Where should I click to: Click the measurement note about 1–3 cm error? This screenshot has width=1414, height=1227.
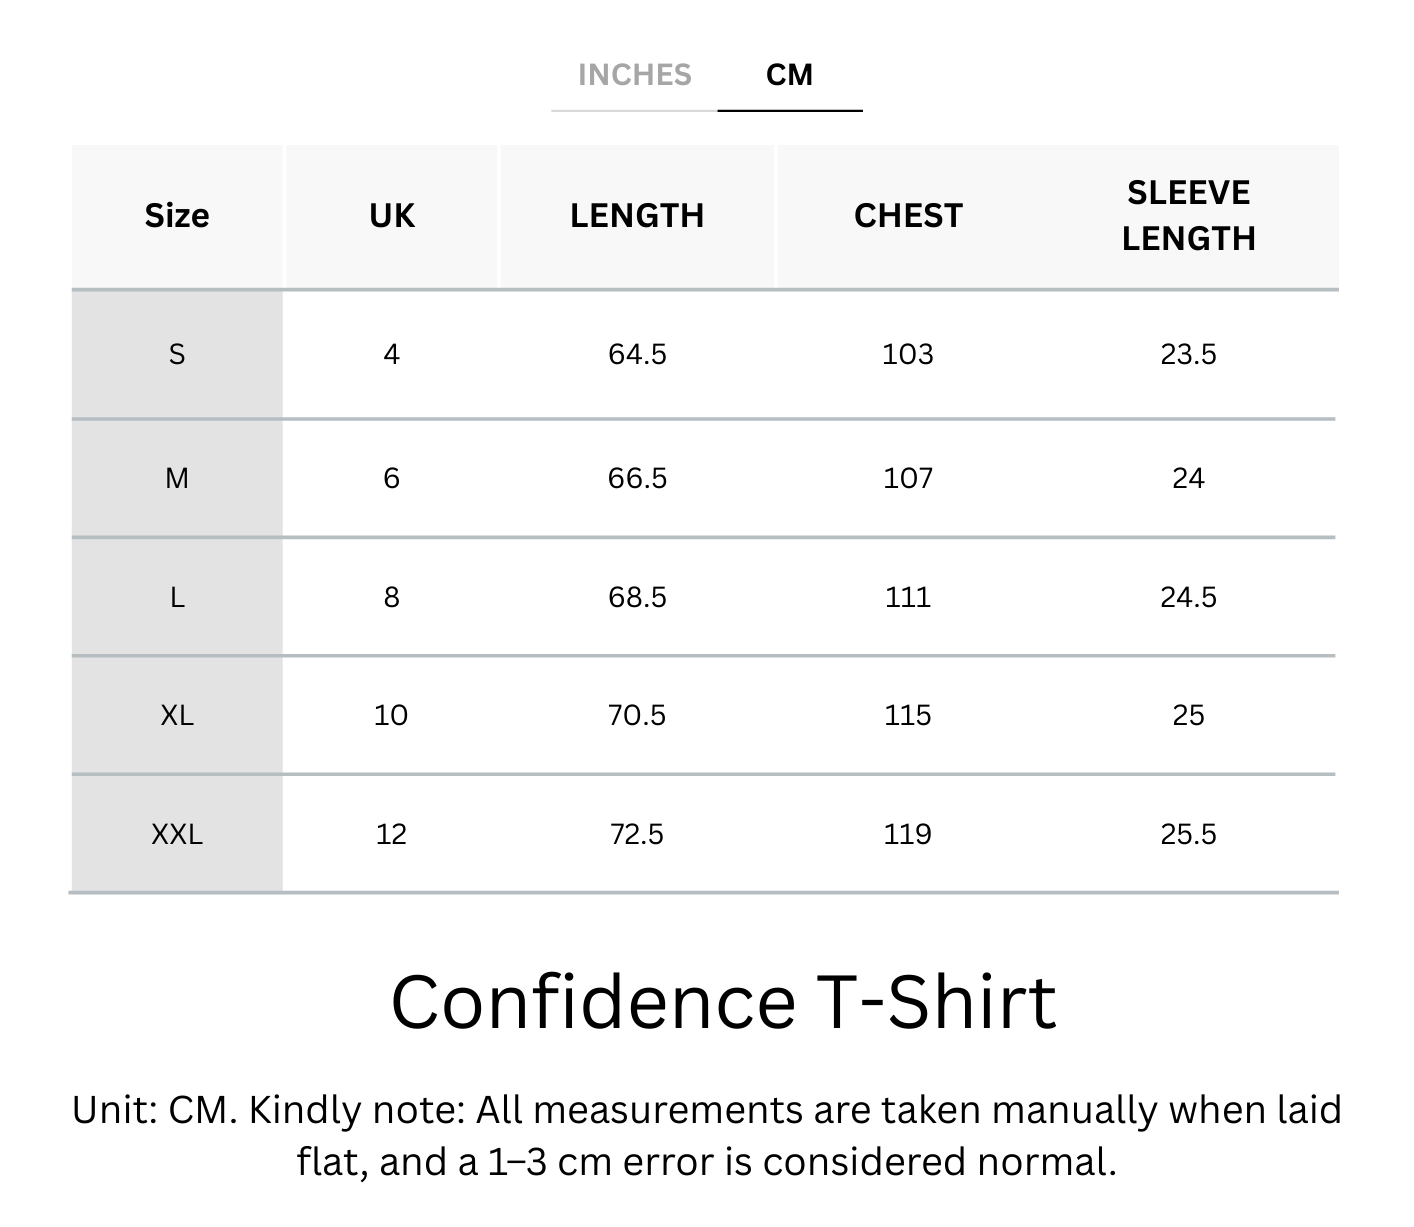coord(706,1136)
